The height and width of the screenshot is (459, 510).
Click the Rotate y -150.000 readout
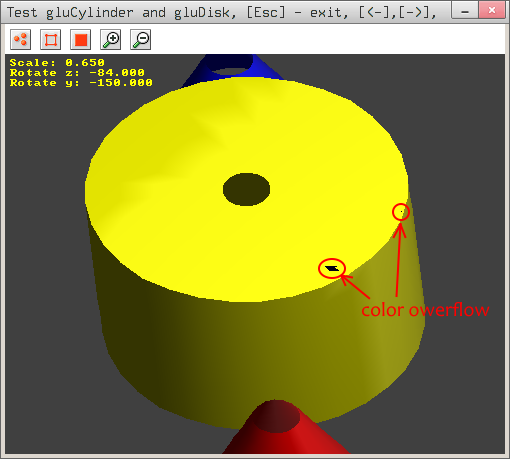tap(81, 82)
